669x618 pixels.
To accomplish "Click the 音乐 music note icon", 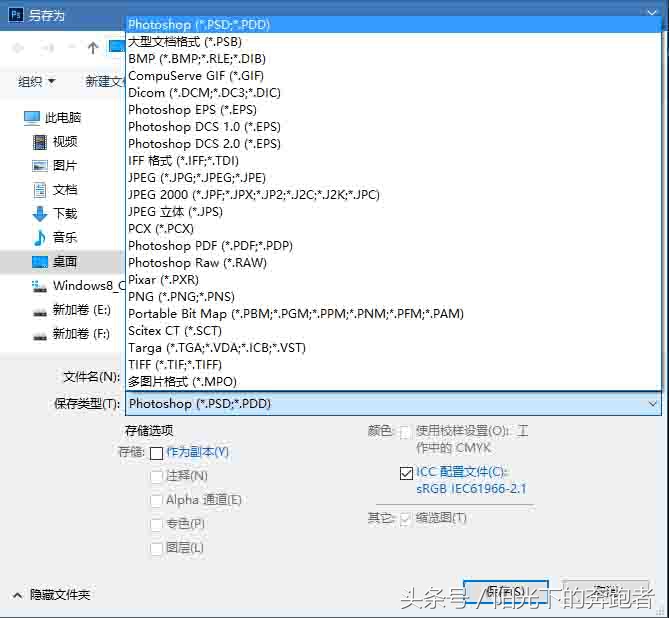I will click(40, 238).
